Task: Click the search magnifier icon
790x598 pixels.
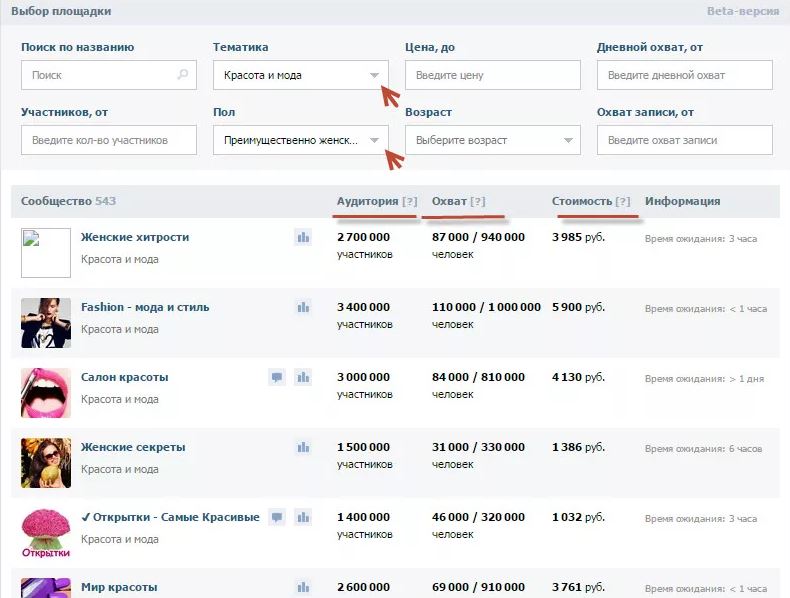Action: [182, 75]
